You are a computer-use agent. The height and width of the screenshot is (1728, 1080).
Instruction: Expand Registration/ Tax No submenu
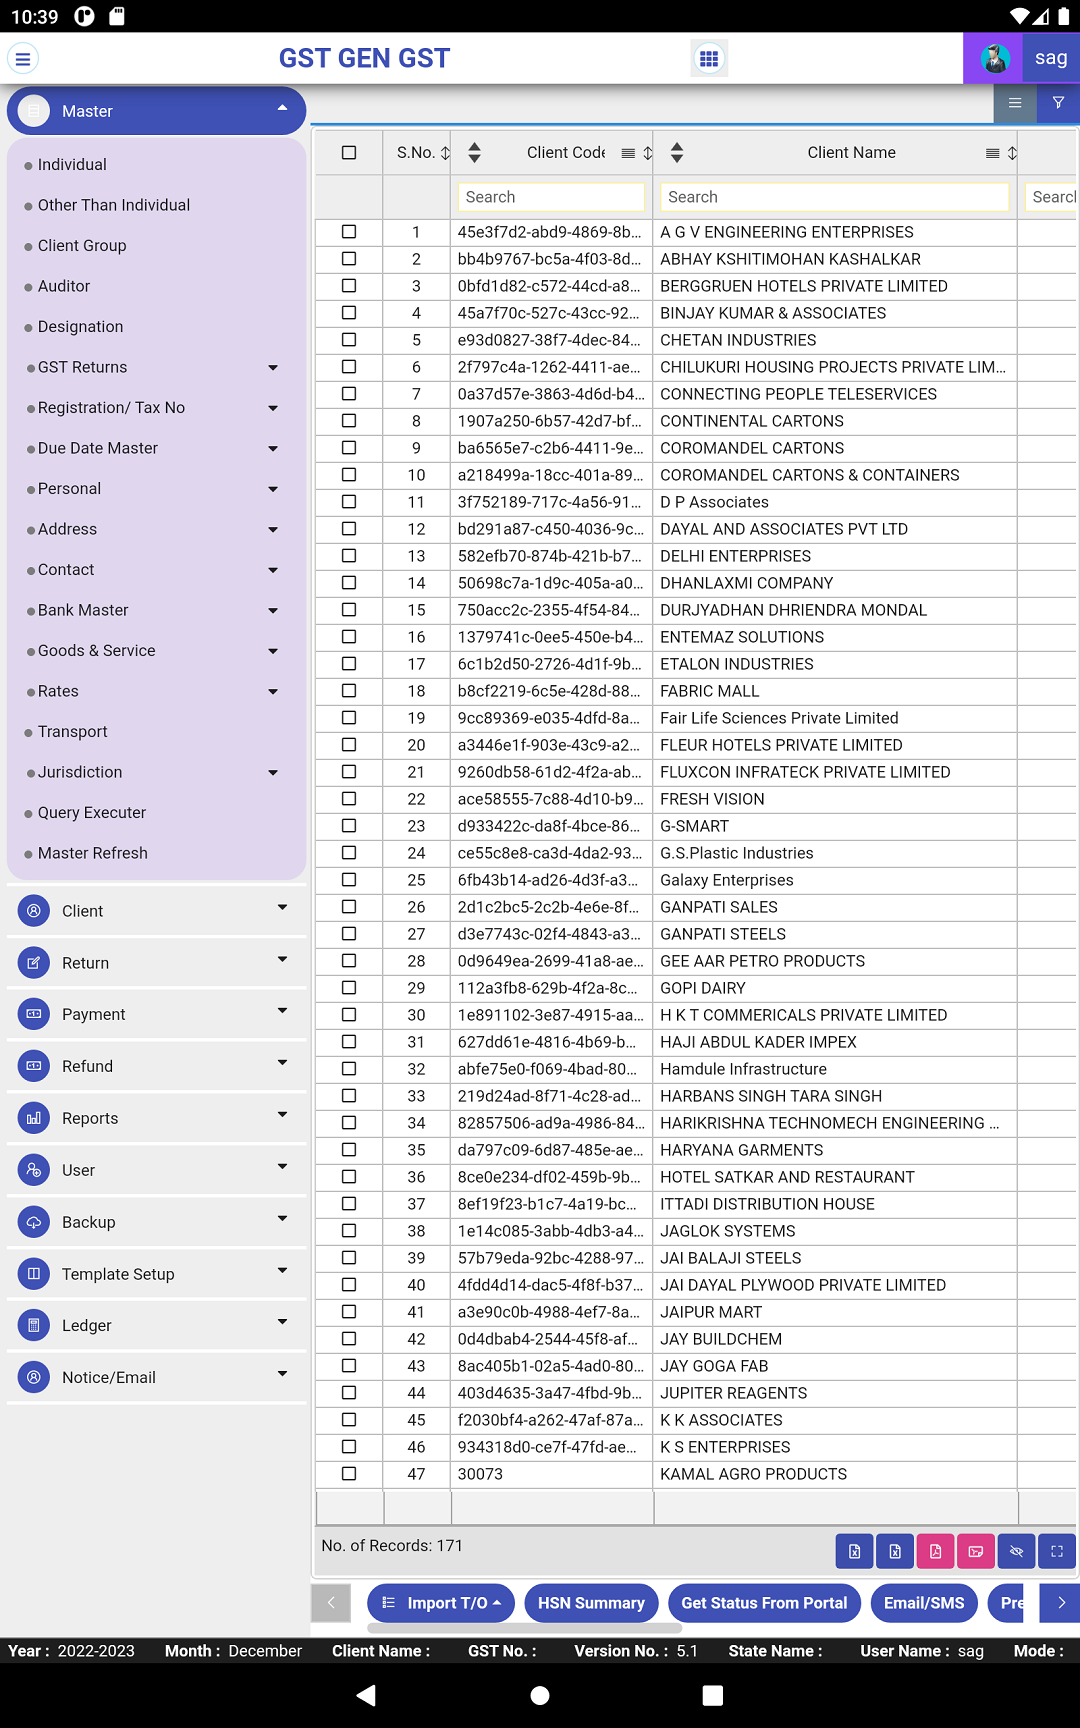click(273, 408)
